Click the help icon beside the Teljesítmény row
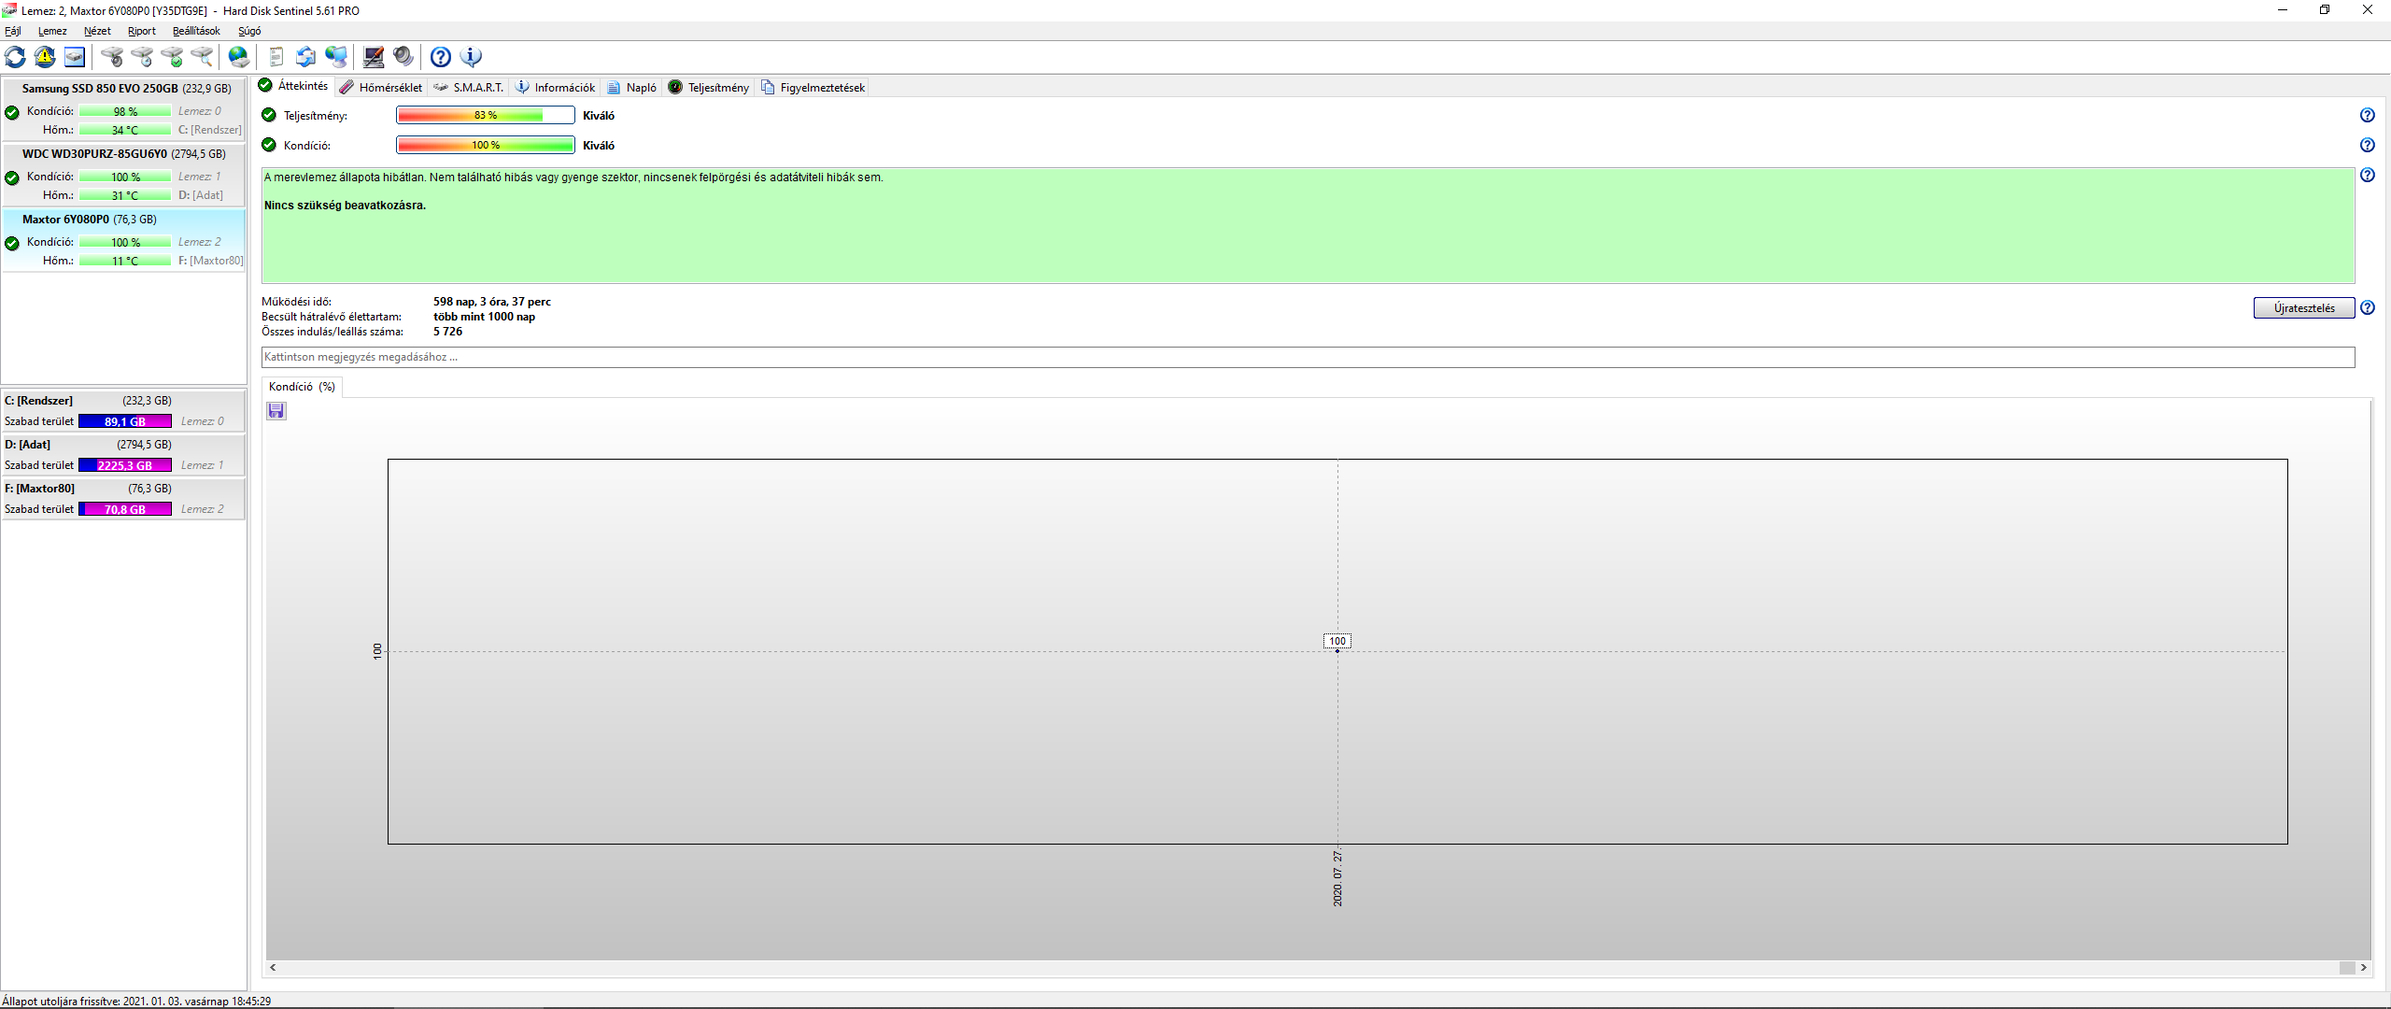 point(2367,115)
